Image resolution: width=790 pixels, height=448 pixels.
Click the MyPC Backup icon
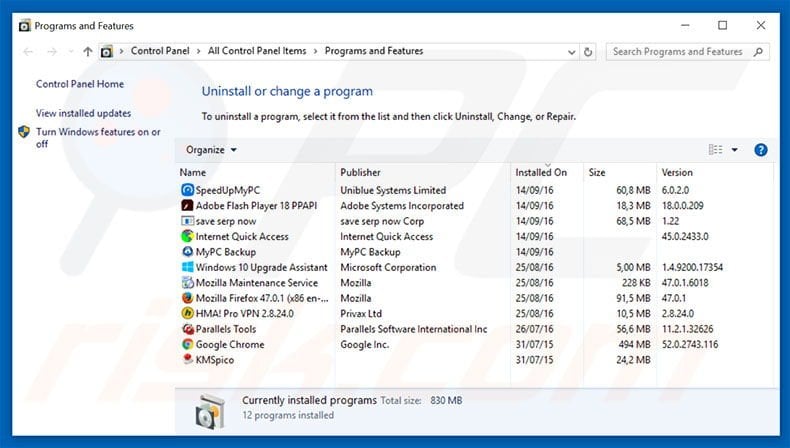coord(187,251)
